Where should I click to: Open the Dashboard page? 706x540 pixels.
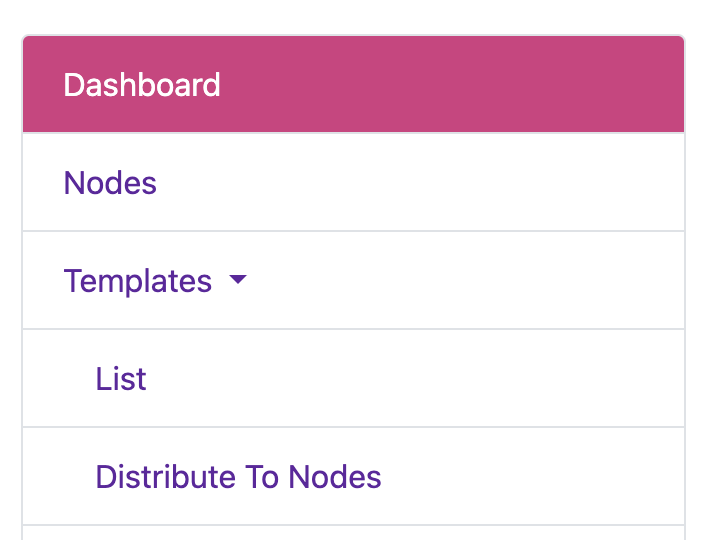pyautogui.click(x=142, y=85)
